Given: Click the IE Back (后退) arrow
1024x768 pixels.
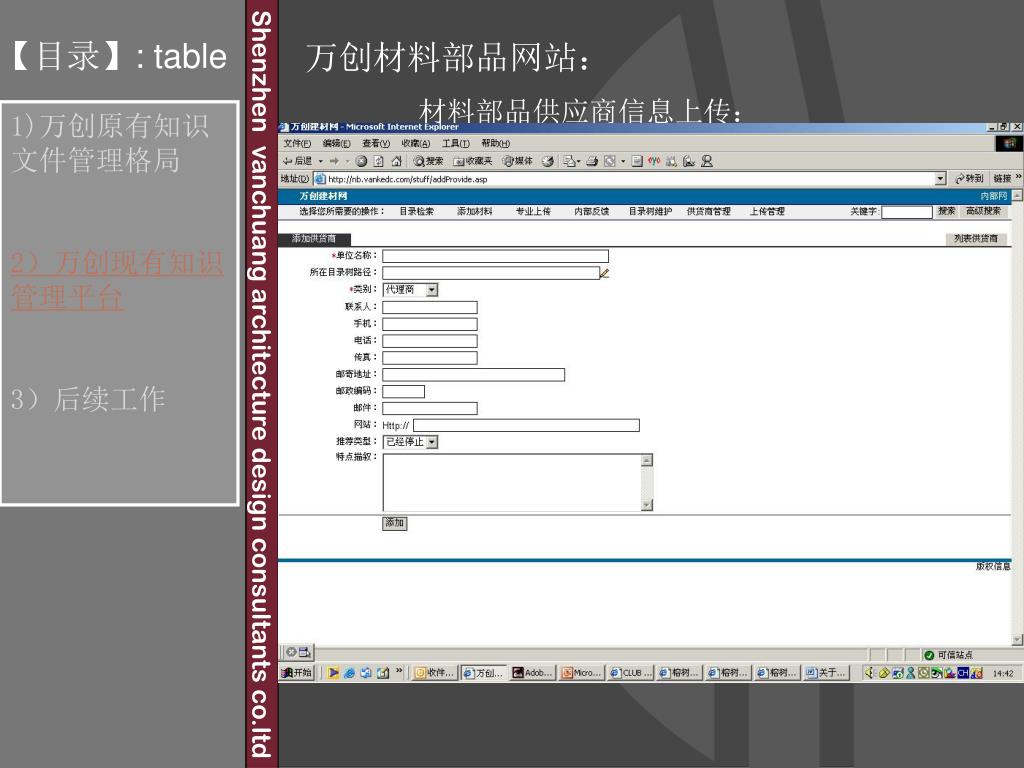Looking at the screenshot, I should pos(297,161).
